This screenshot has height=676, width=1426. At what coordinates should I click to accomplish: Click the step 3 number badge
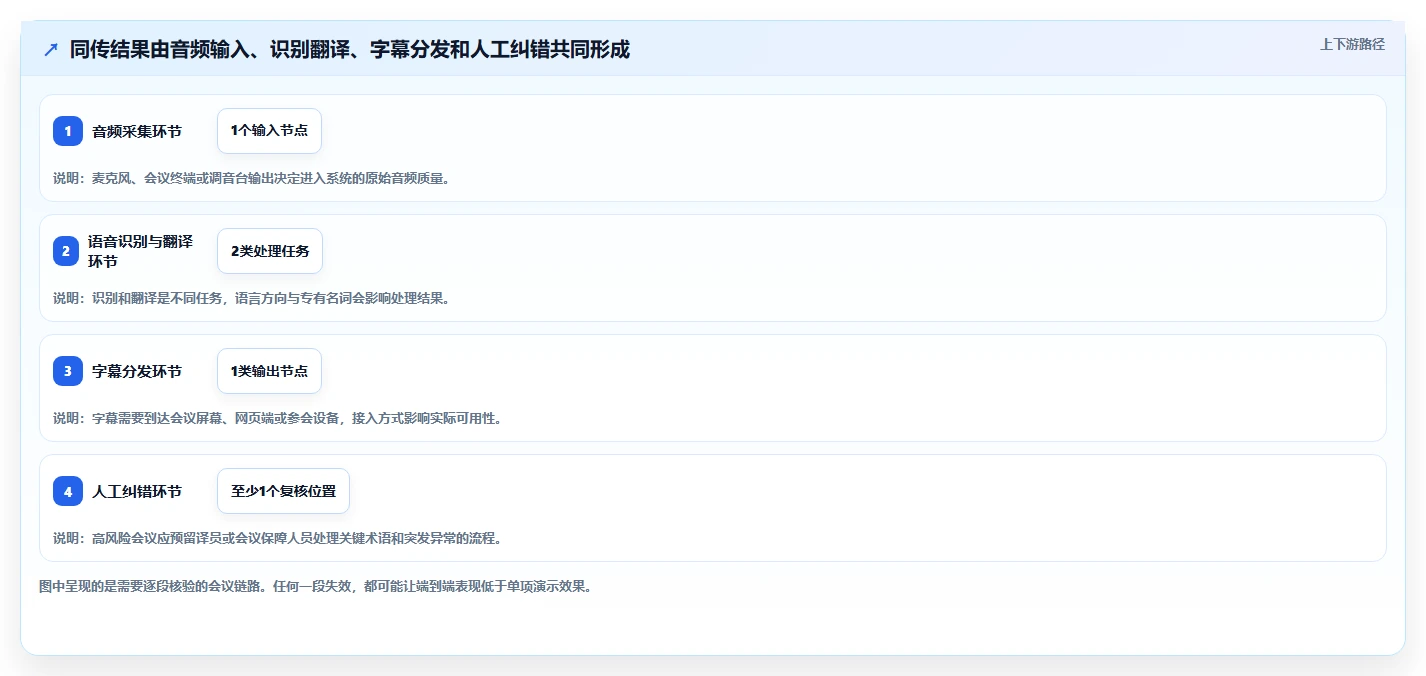coord(68,371)
